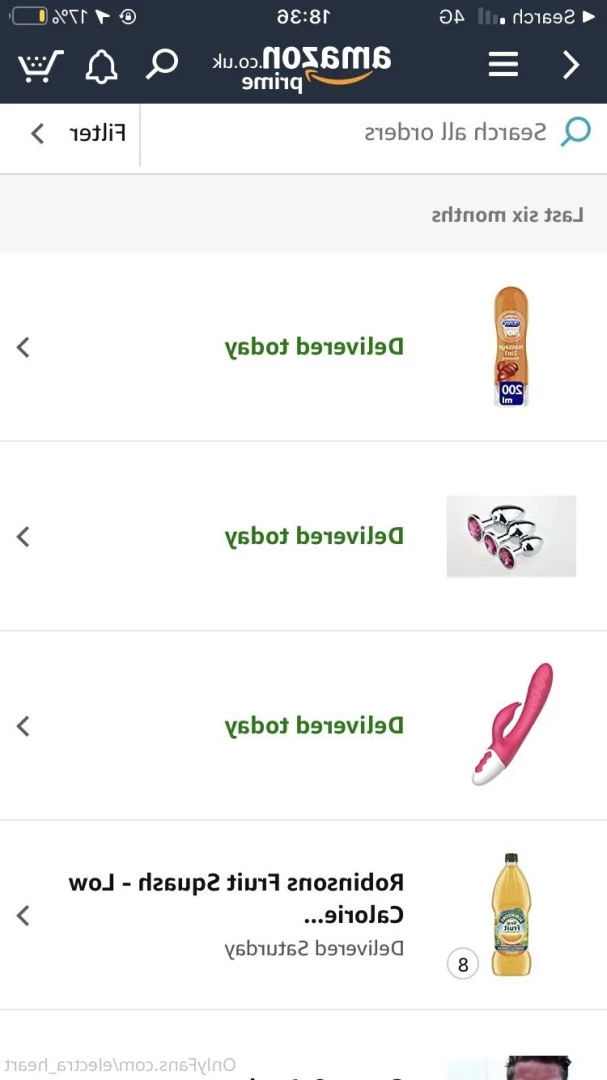Click the Search all orders field
The height and width of the screenshot is (1080, 607).
(374, 132)
